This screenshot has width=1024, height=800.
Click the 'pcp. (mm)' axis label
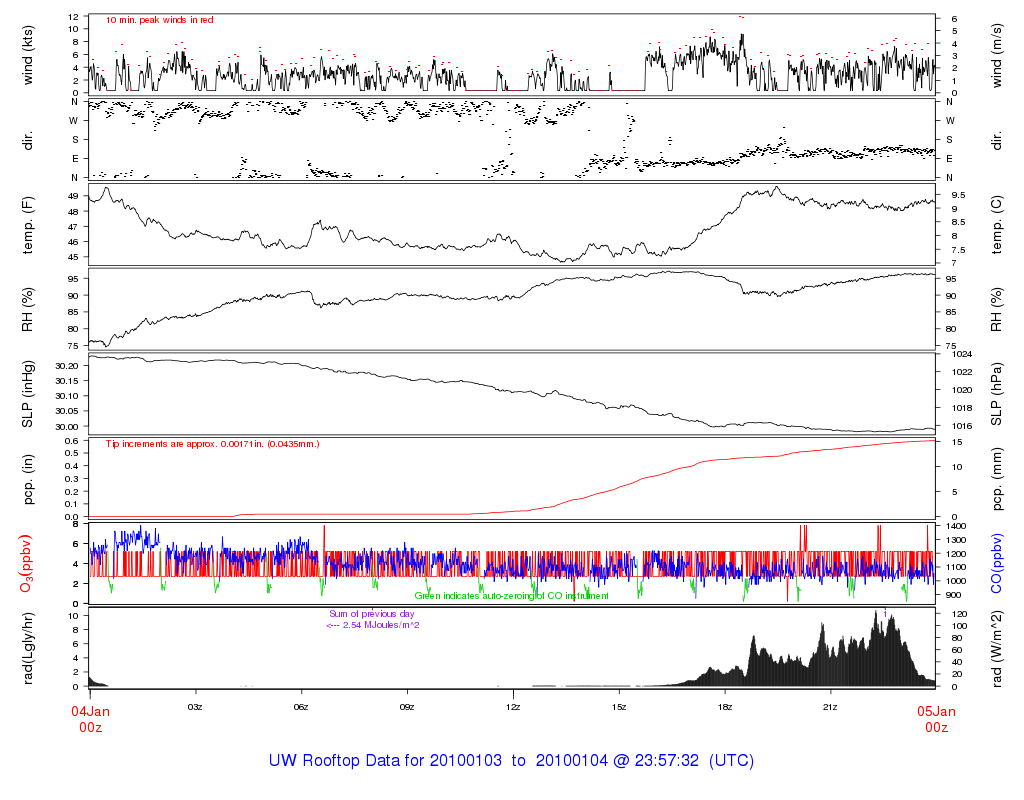click(x=997, y=479)
